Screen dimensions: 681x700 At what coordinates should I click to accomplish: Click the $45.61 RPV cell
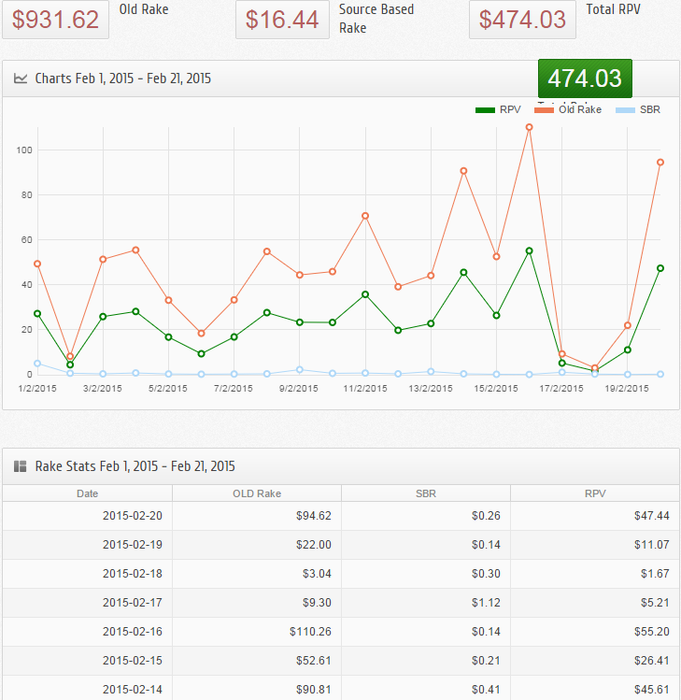(595, 688)
